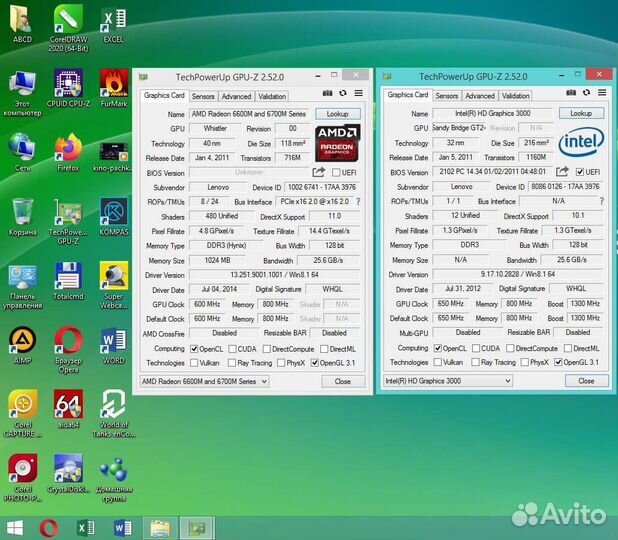Switch to Advanced tab in Intel GPU-Z window
The image size is (618, 540).
(480, 96)
